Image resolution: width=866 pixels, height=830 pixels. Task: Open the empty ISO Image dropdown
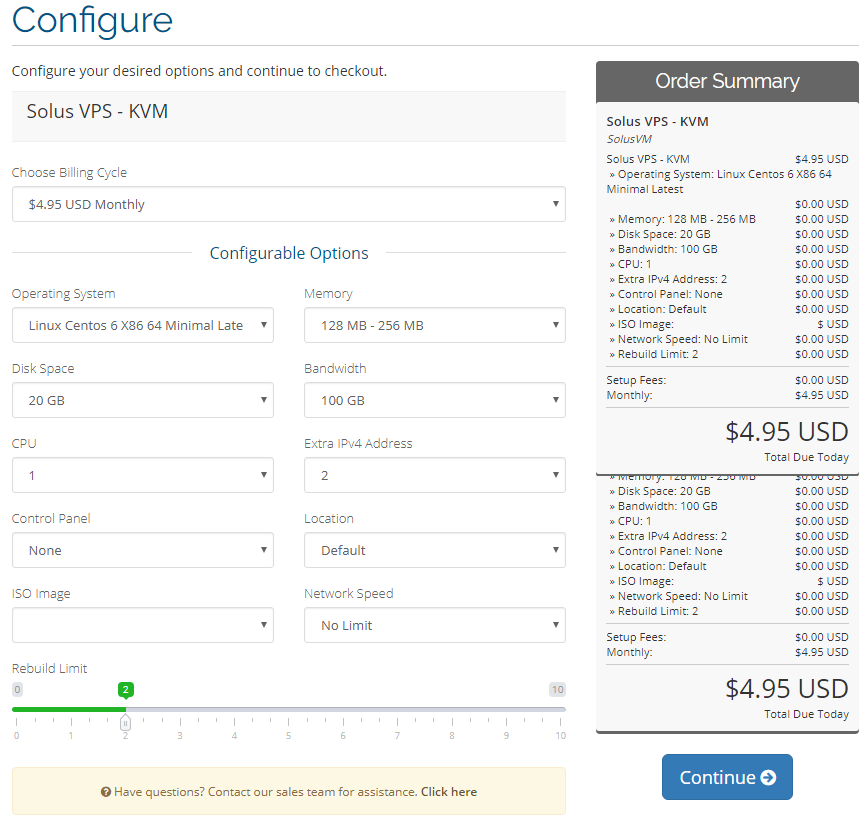coord(142,625)
